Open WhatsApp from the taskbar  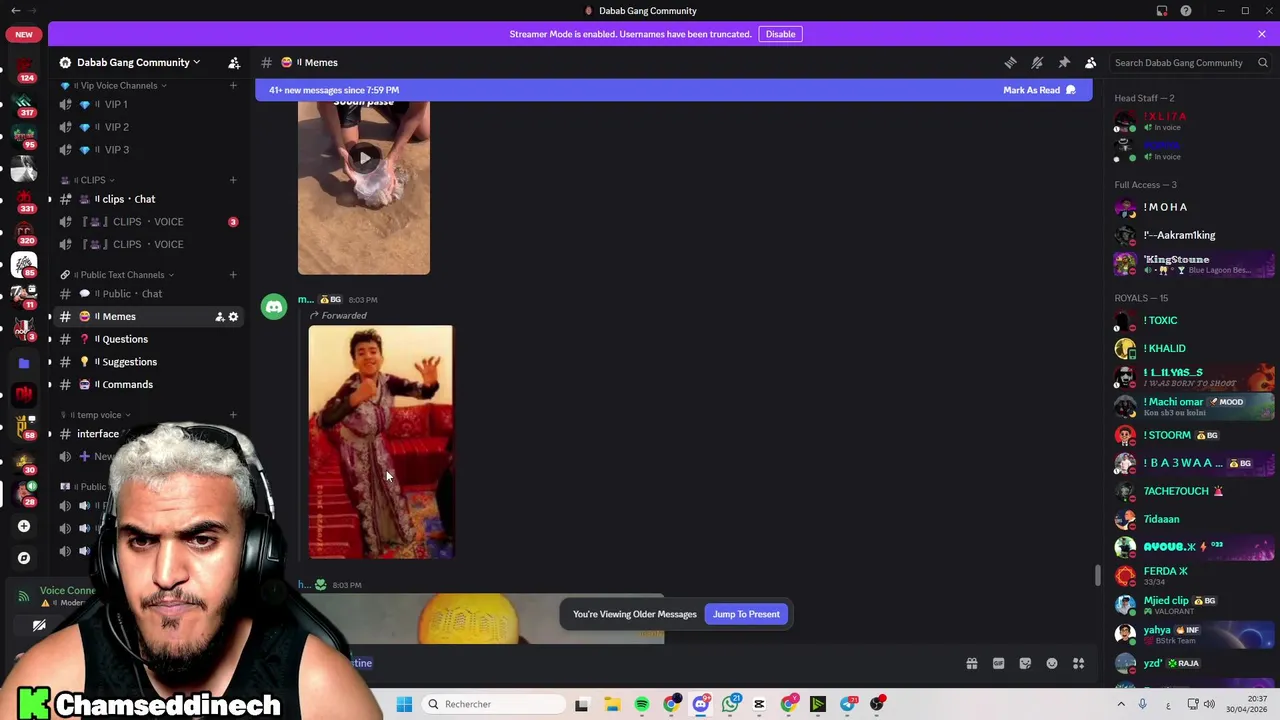pyautogui.click(x=730, y=704)
